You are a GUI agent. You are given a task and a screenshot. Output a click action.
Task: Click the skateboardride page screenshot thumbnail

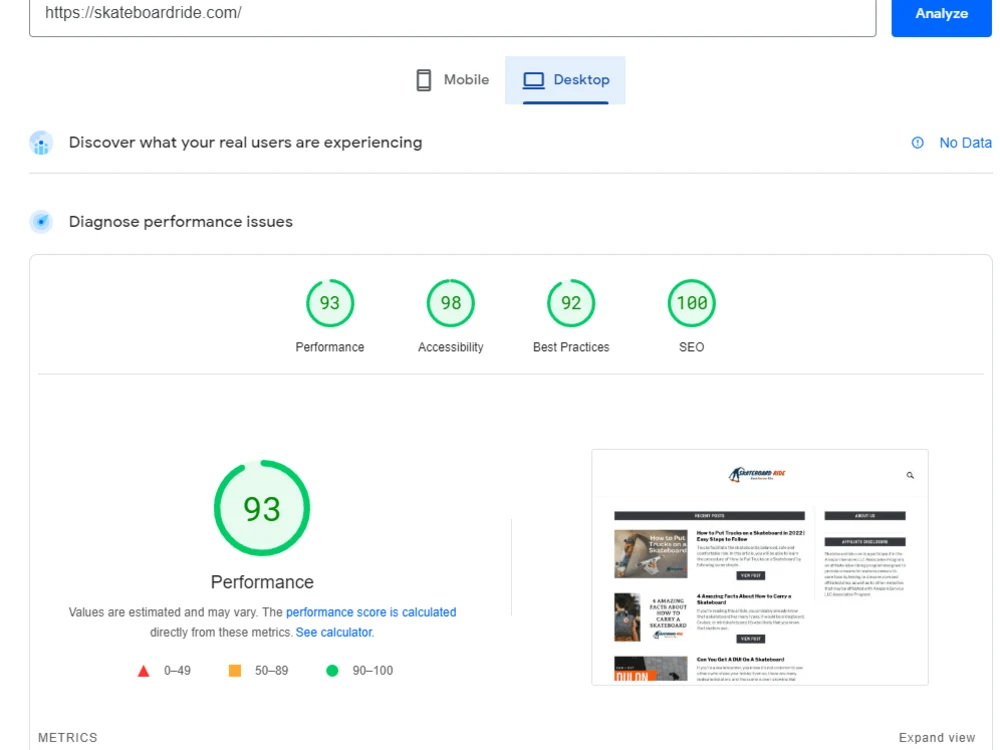click(760, 567)
